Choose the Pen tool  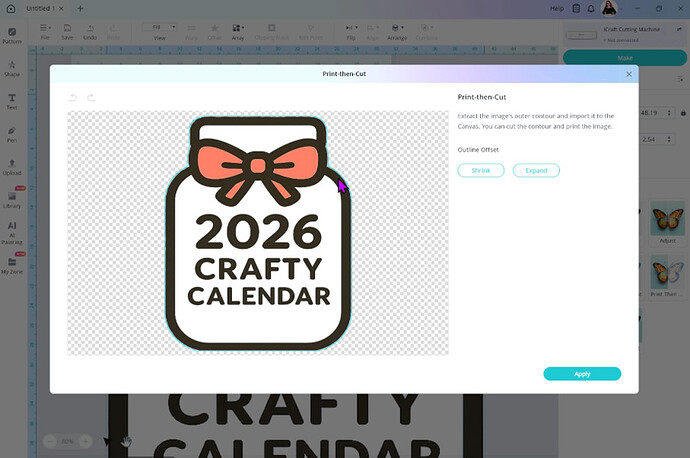click(x=12, y=134)
